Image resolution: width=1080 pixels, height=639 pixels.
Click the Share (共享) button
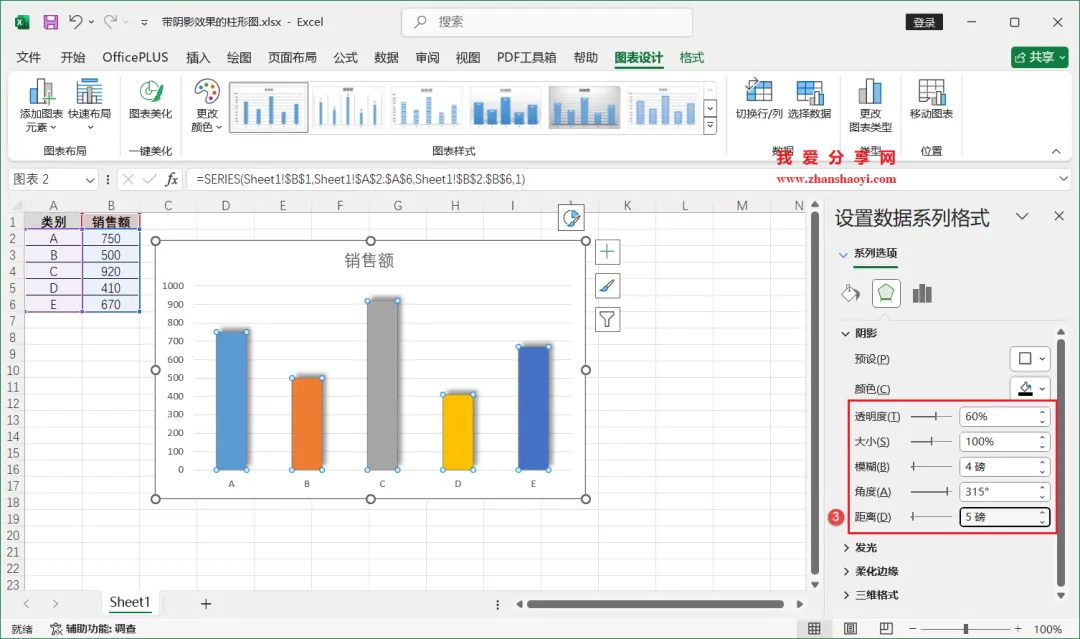point(1040,57)
